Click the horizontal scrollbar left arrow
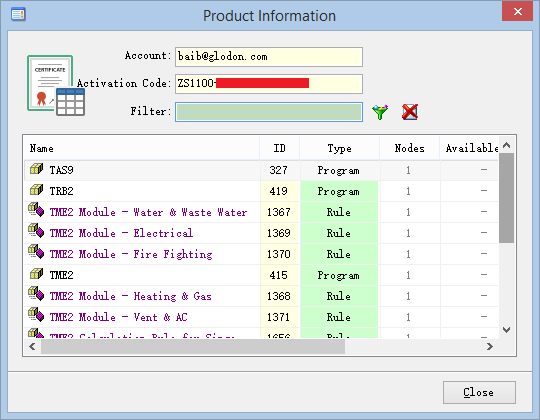 click(32, 346)
